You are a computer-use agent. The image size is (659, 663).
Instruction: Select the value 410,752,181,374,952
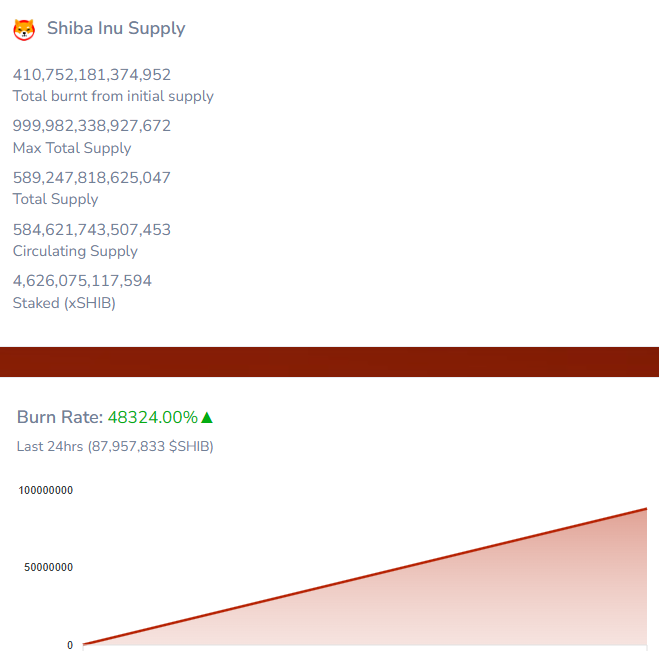pyautogui.click(x=92, y=75)
